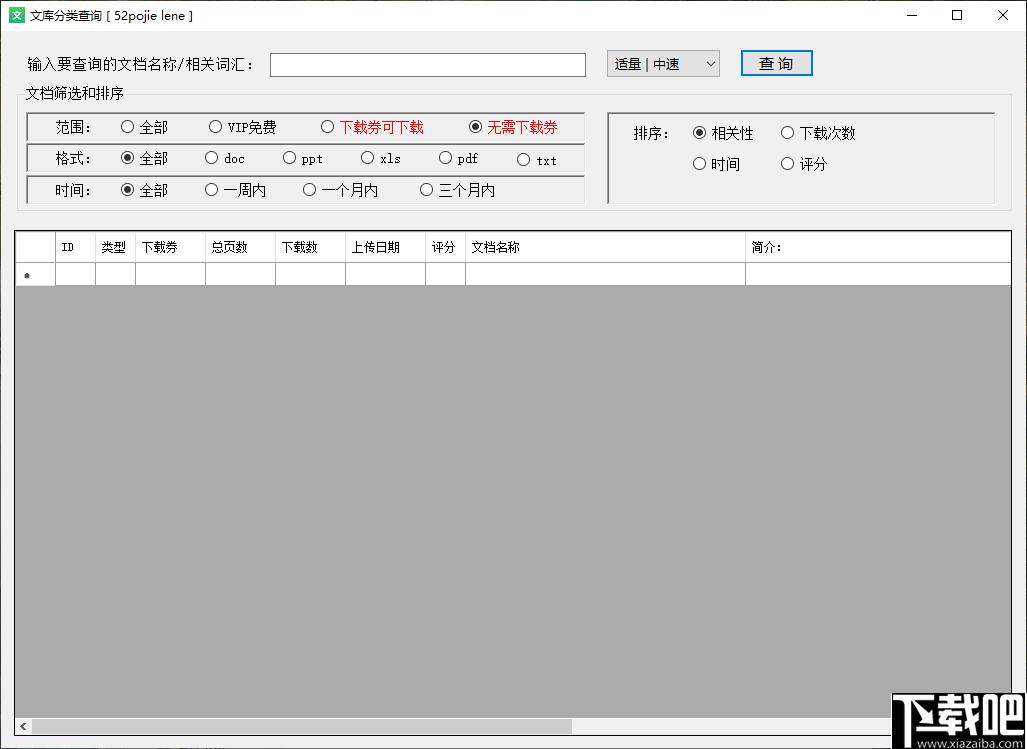Click the horizontal scrollbar left arrow
This screenshot has width=1027, height=749.
click(24, 726)
